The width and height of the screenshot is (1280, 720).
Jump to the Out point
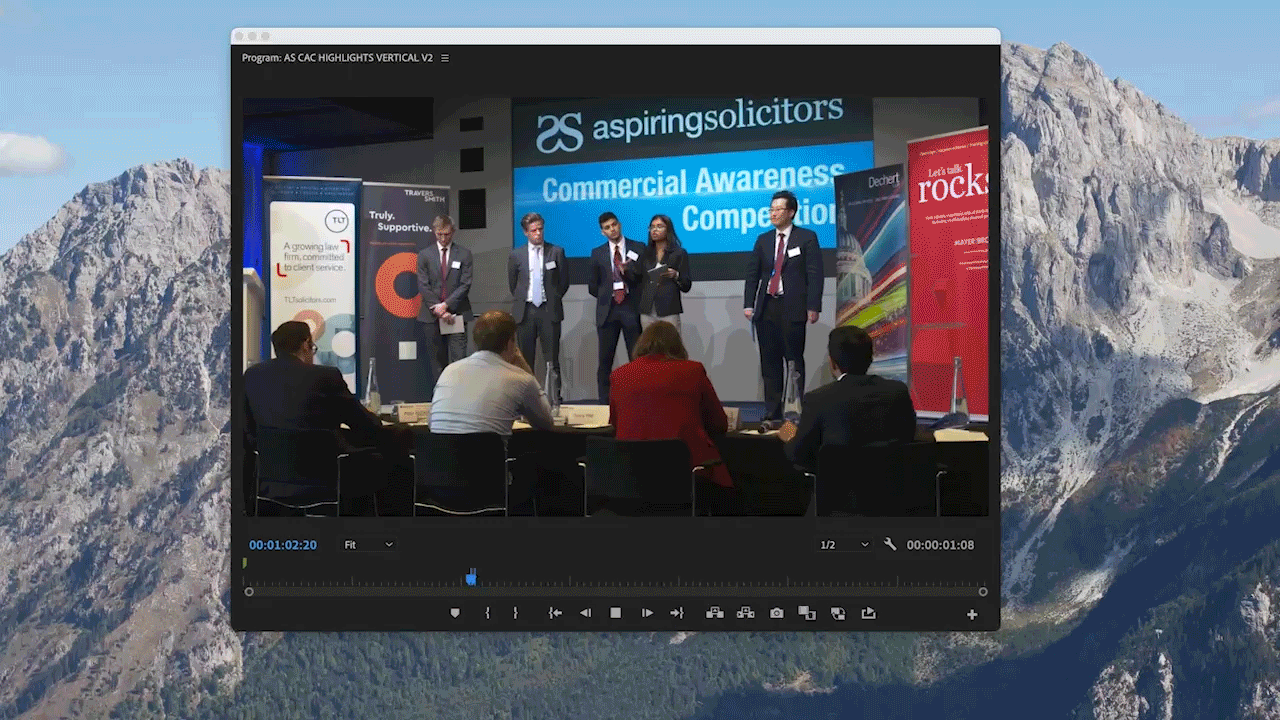click(x=677, y=613)
